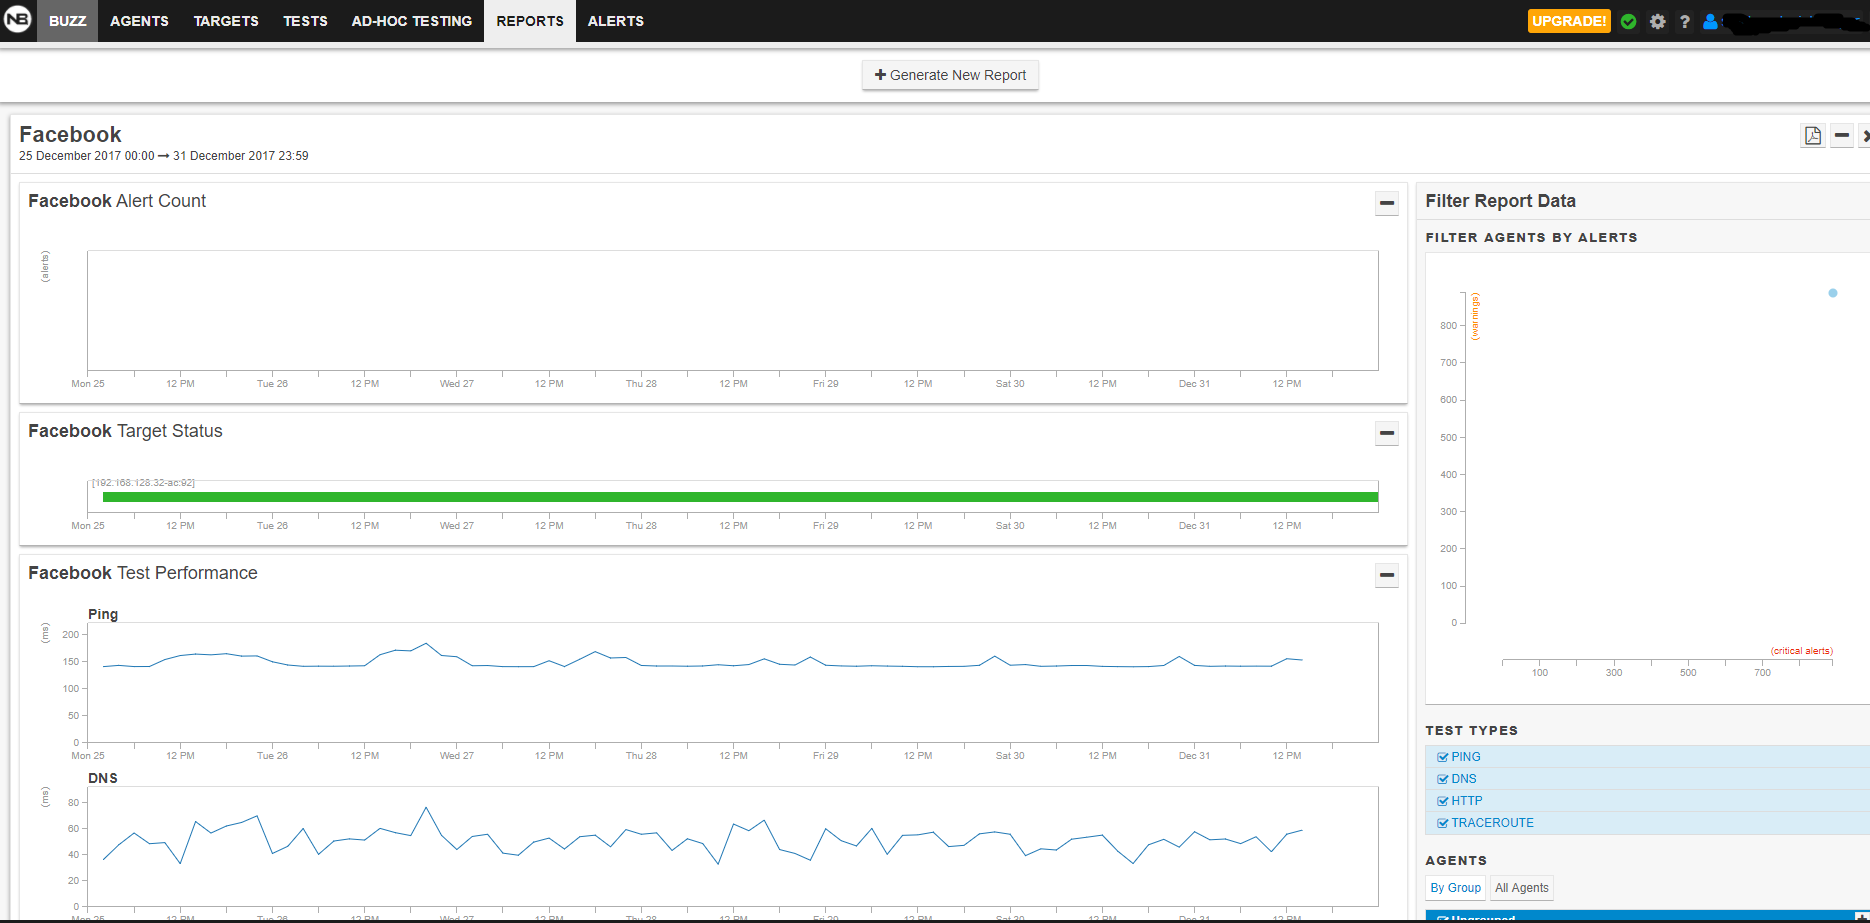
Task: Export the Facebook report as PDF
Action: 1812,136
